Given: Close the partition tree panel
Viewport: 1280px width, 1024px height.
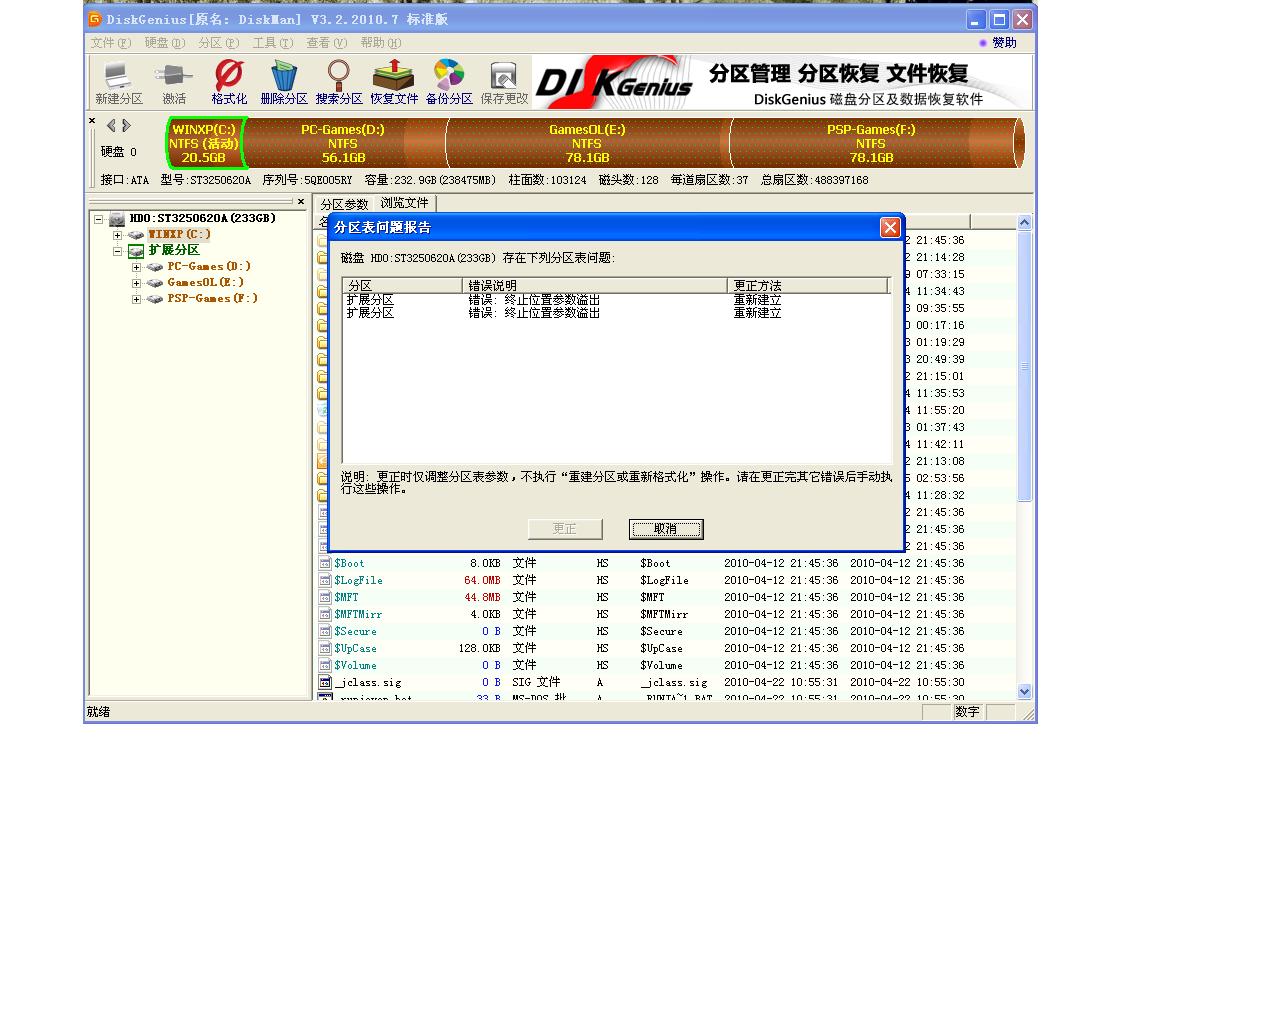Looking at the screenshot, I should coord(301,202).
